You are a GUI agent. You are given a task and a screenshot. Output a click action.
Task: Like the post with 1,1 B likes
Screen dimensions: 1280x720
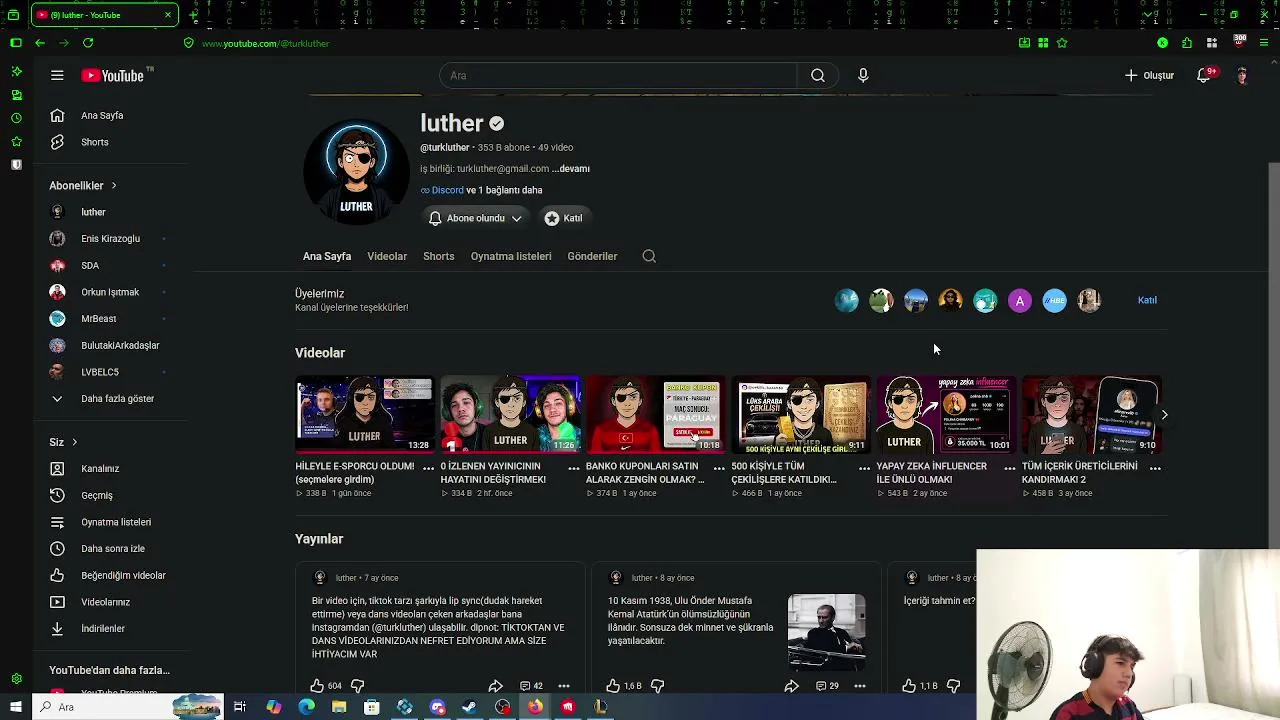tap(909, 686)
